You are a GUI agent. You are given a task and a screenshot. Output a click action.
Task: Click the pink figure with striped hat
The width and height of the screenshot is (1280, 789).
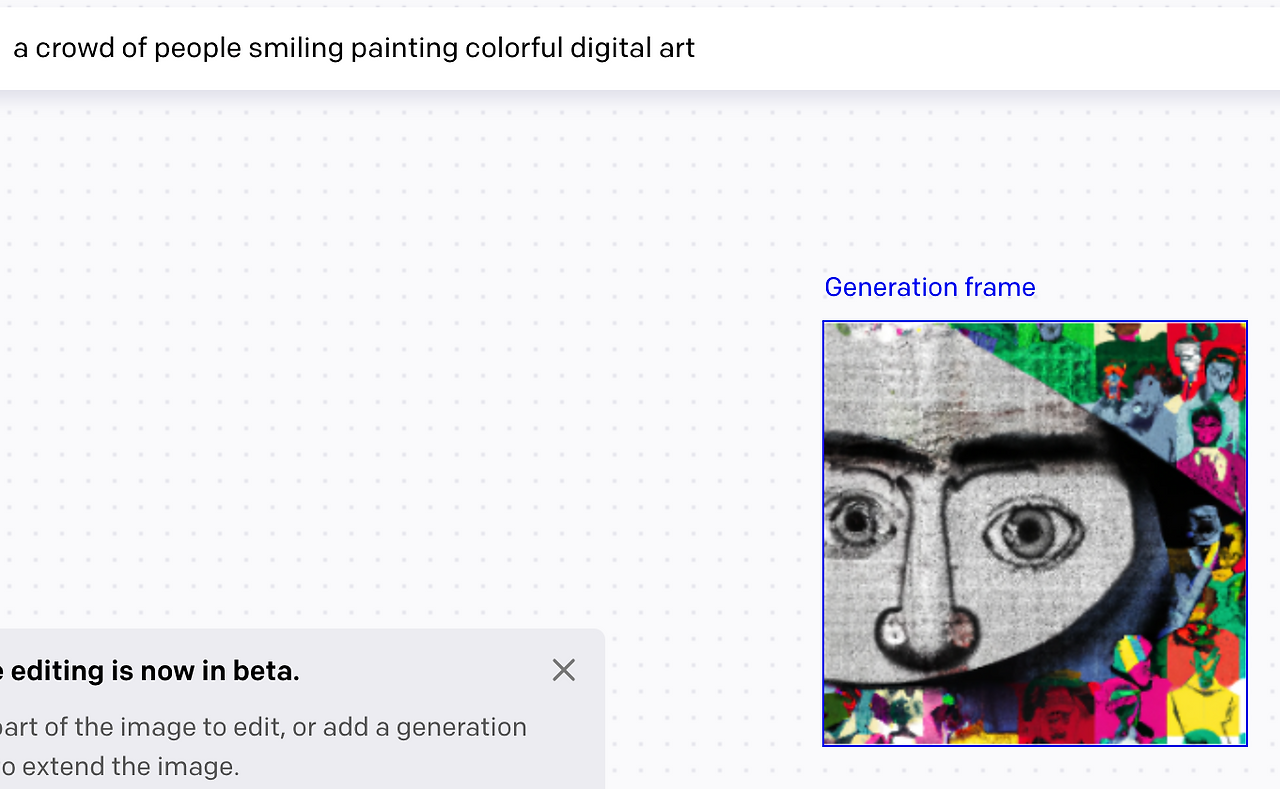pyautogui.click(x=1132, y=690)
